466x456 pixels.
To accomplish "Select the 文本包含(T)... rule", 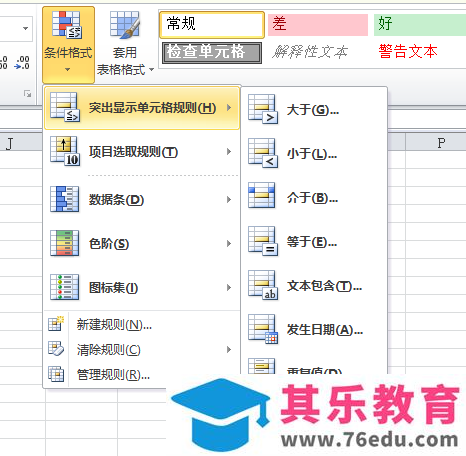I will (x=314, y=286).
